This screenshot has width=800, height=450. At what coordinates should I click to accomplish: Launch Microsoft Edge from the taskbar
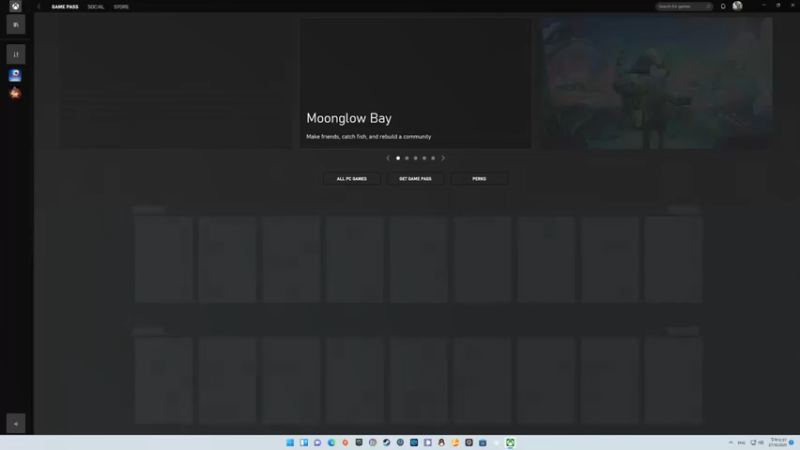click(331, 442)
